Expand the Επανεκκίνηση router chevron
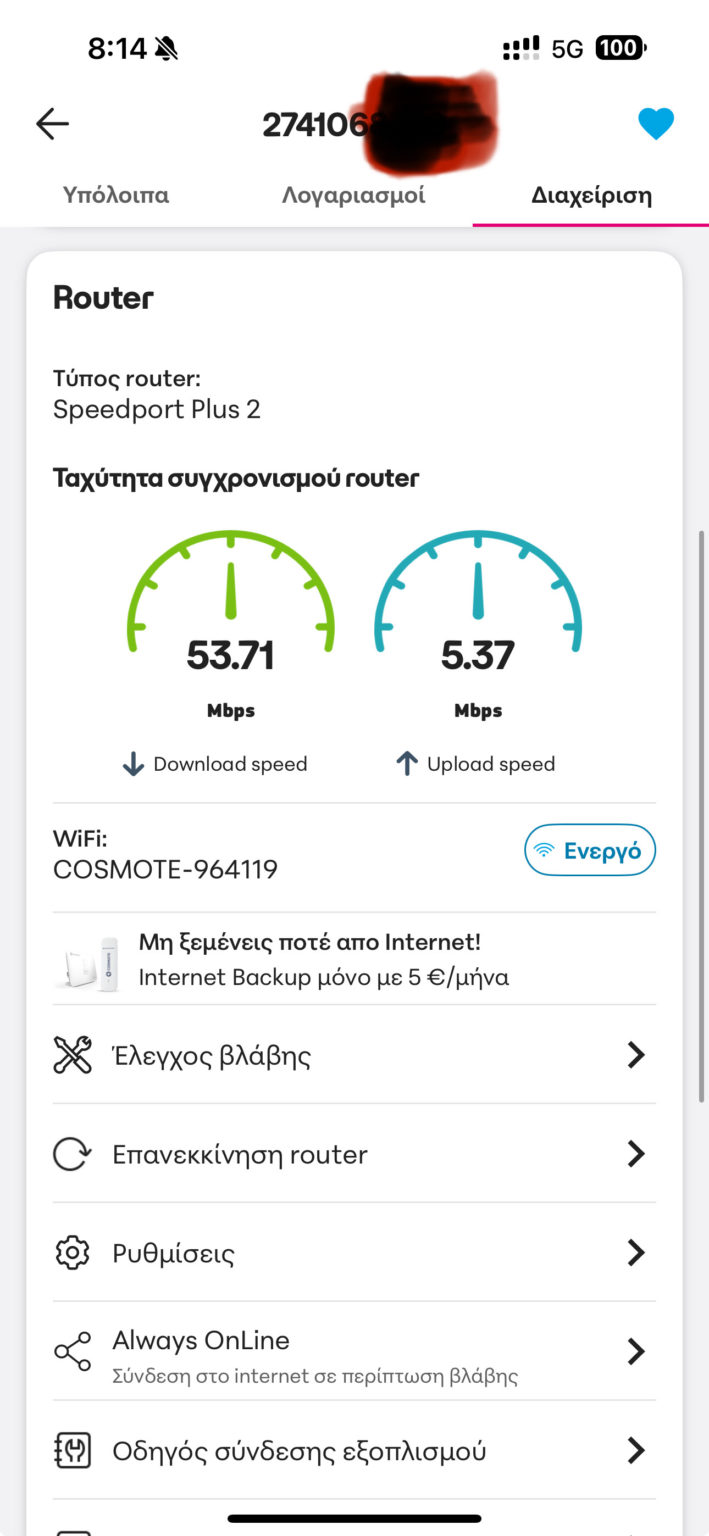 click(635, 1154)
